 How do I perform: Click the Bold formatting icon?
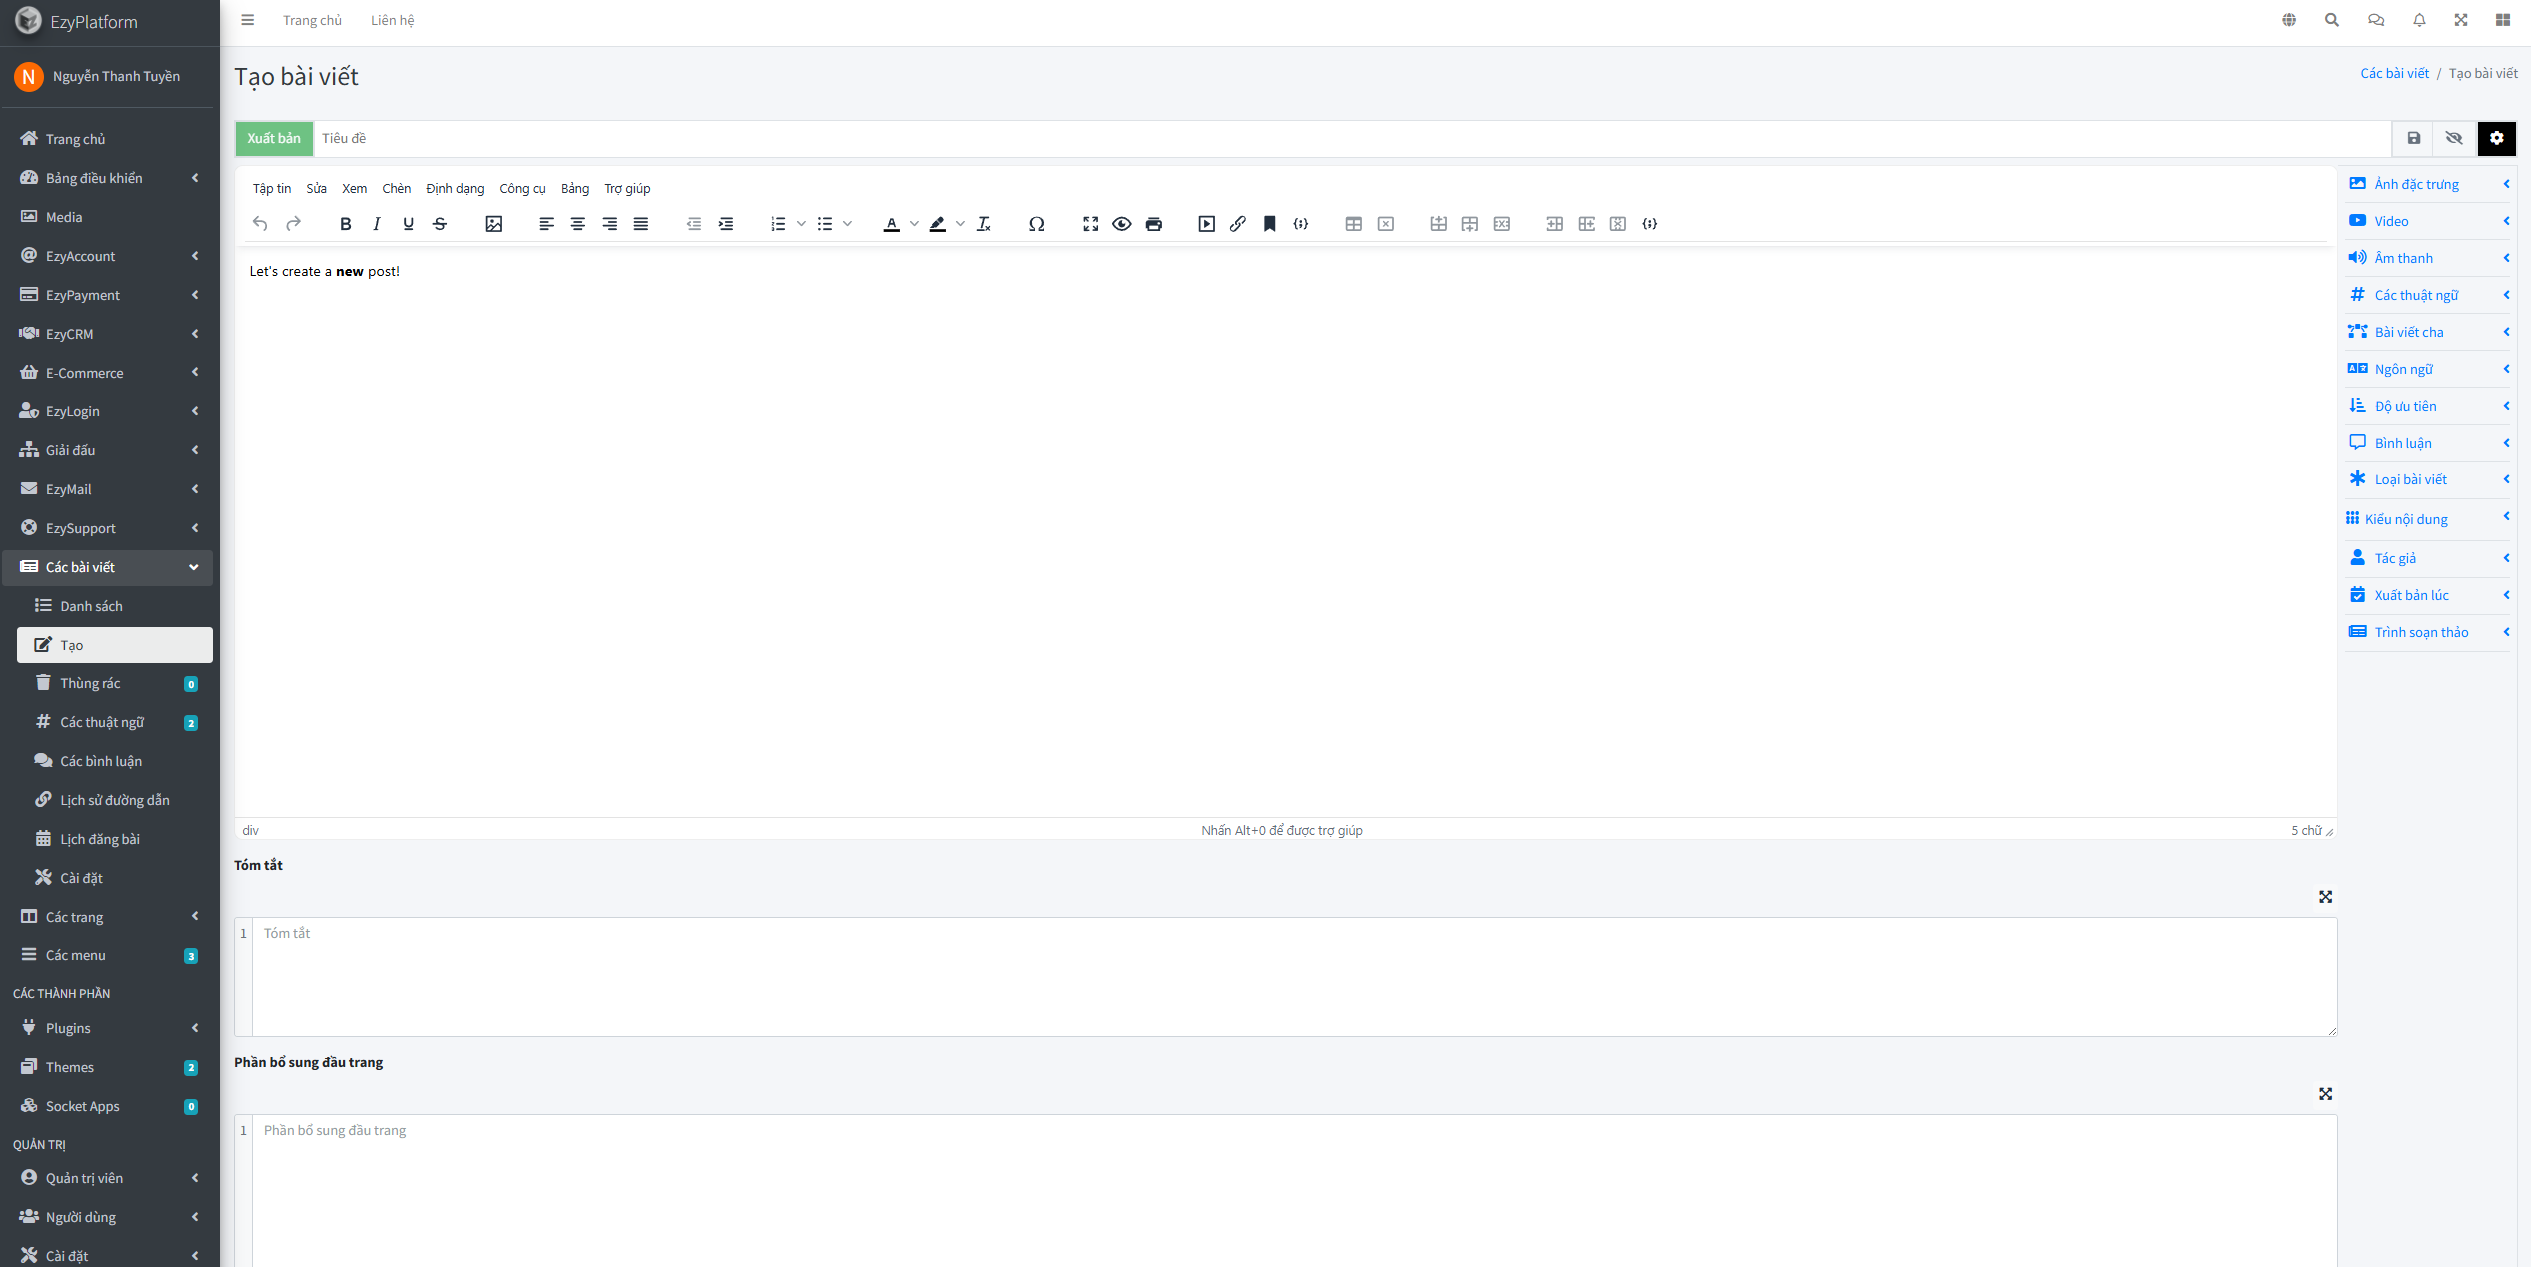(345, 224)
